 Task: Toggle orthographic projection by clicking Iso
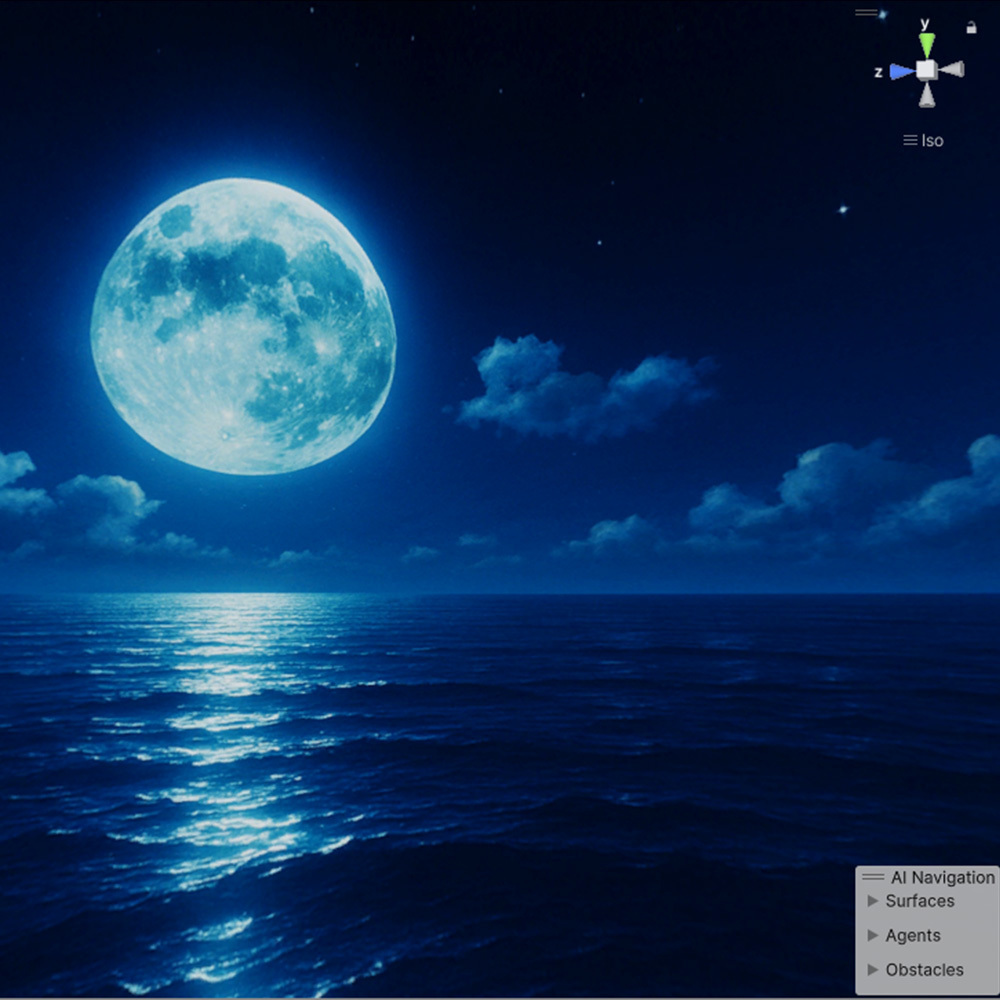[932, 140]
